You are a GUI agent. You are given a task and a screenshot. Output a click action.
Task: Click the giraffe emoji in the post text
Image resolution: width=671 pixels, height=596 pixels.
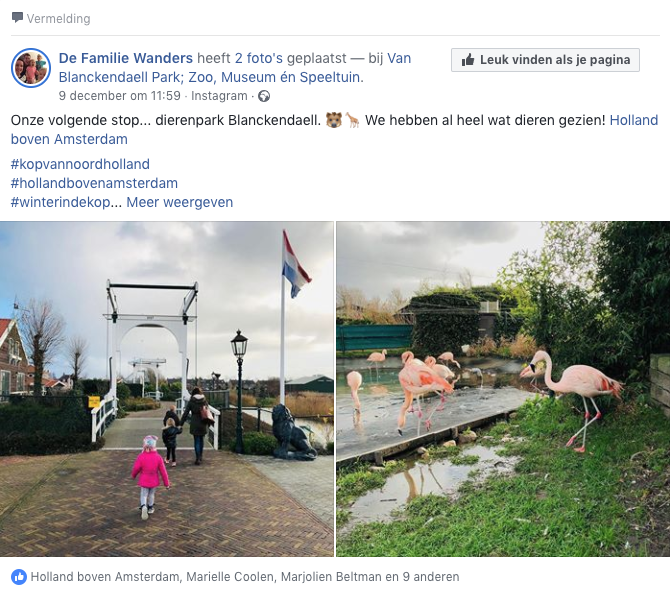353,120
